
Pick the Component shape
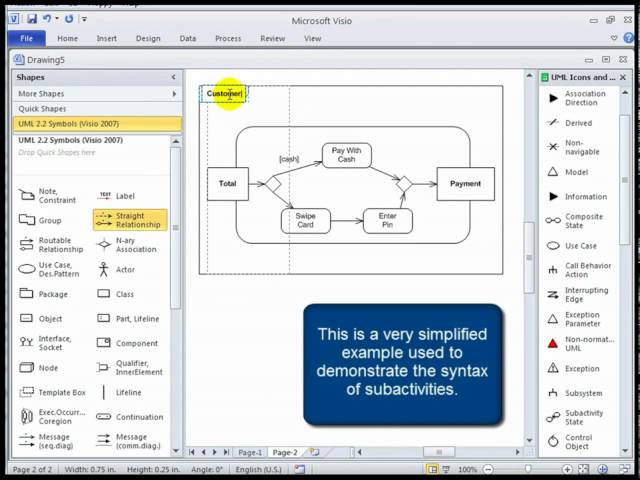127,343
